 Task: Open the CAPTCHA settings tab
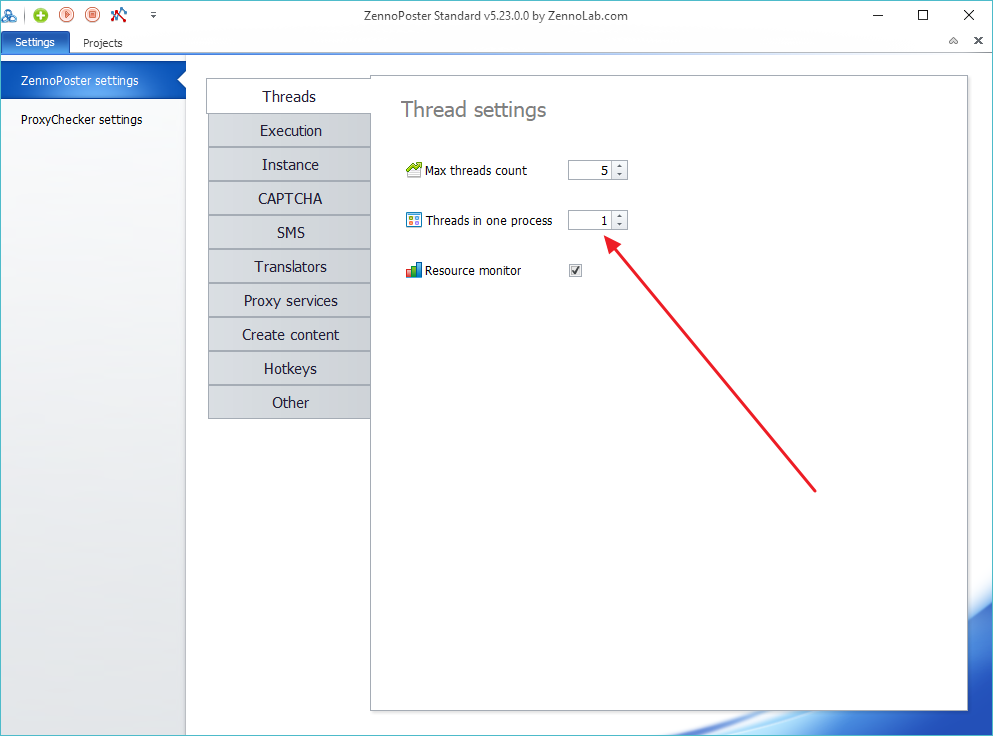(290, 199)
